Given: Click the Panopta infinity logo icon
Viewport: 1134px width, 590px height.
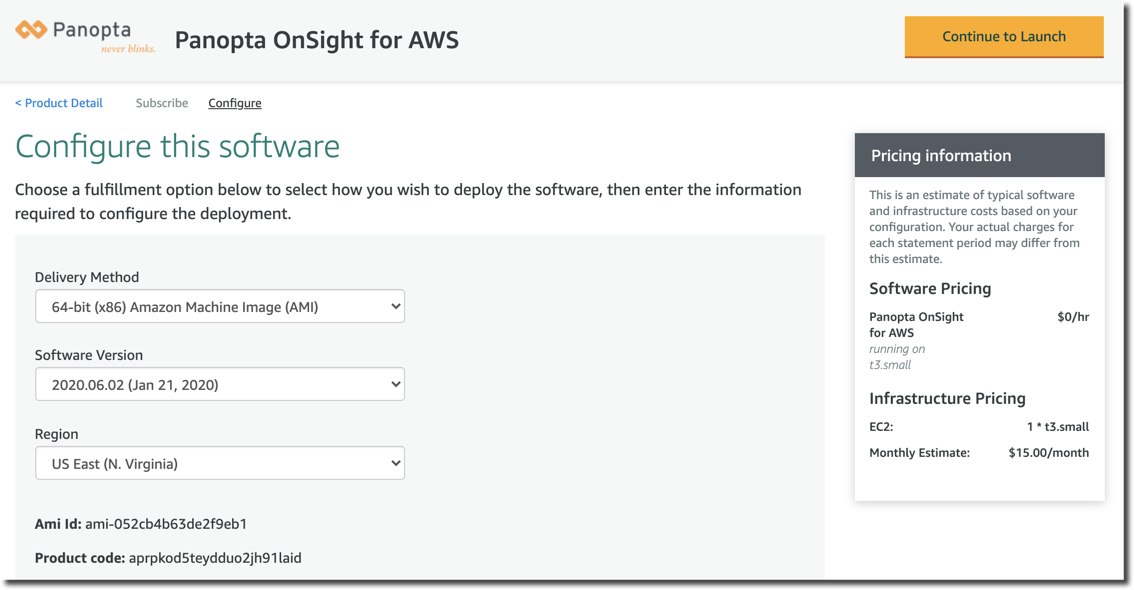Looking at the screenshot, I should click(x=31, y=30).
